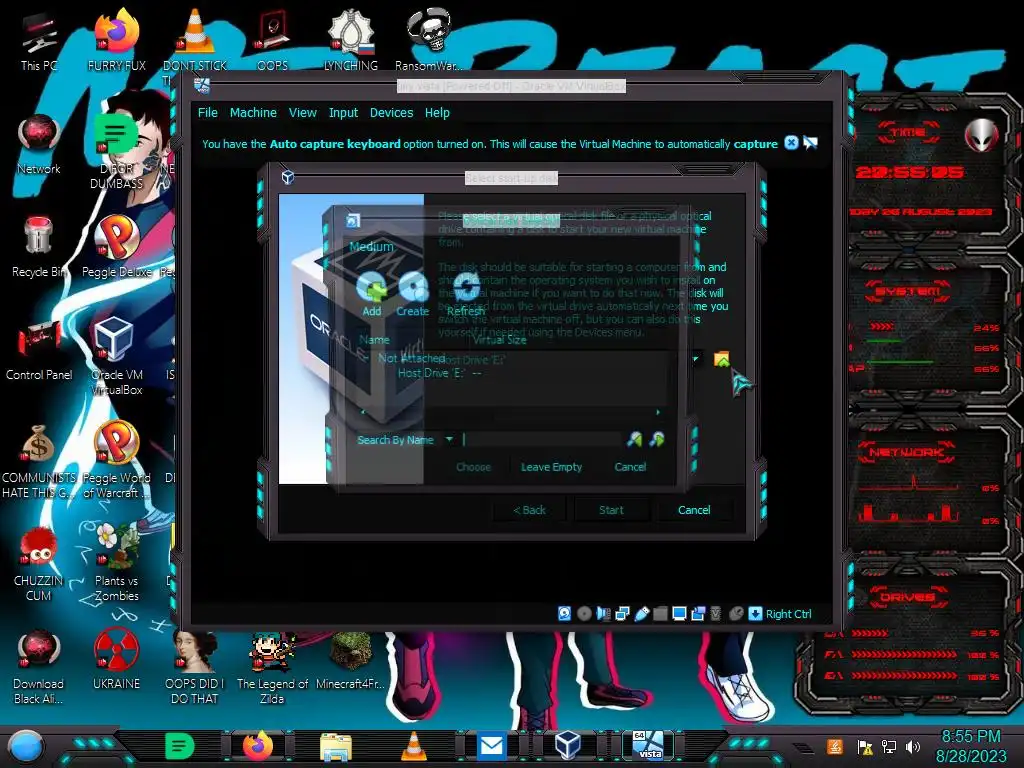Open the FURRY FUX Firefox shortcut

click(116, 40)
